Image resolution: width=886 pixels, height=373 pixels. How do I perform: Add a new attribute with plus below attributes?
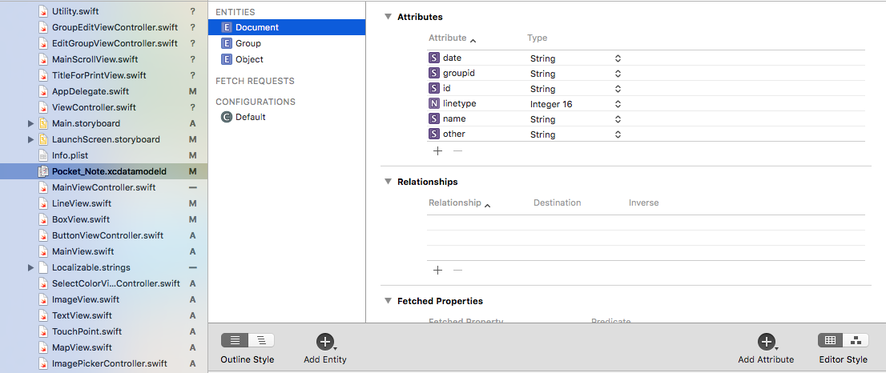[437, 151]
